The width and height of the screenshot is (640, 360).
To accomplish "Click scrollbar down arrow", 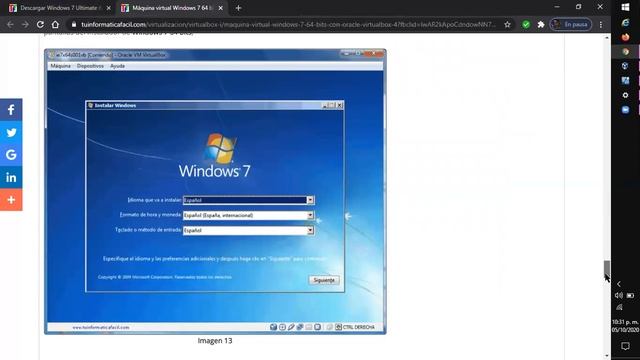I will pyautogui.click(x=607, y=356).
